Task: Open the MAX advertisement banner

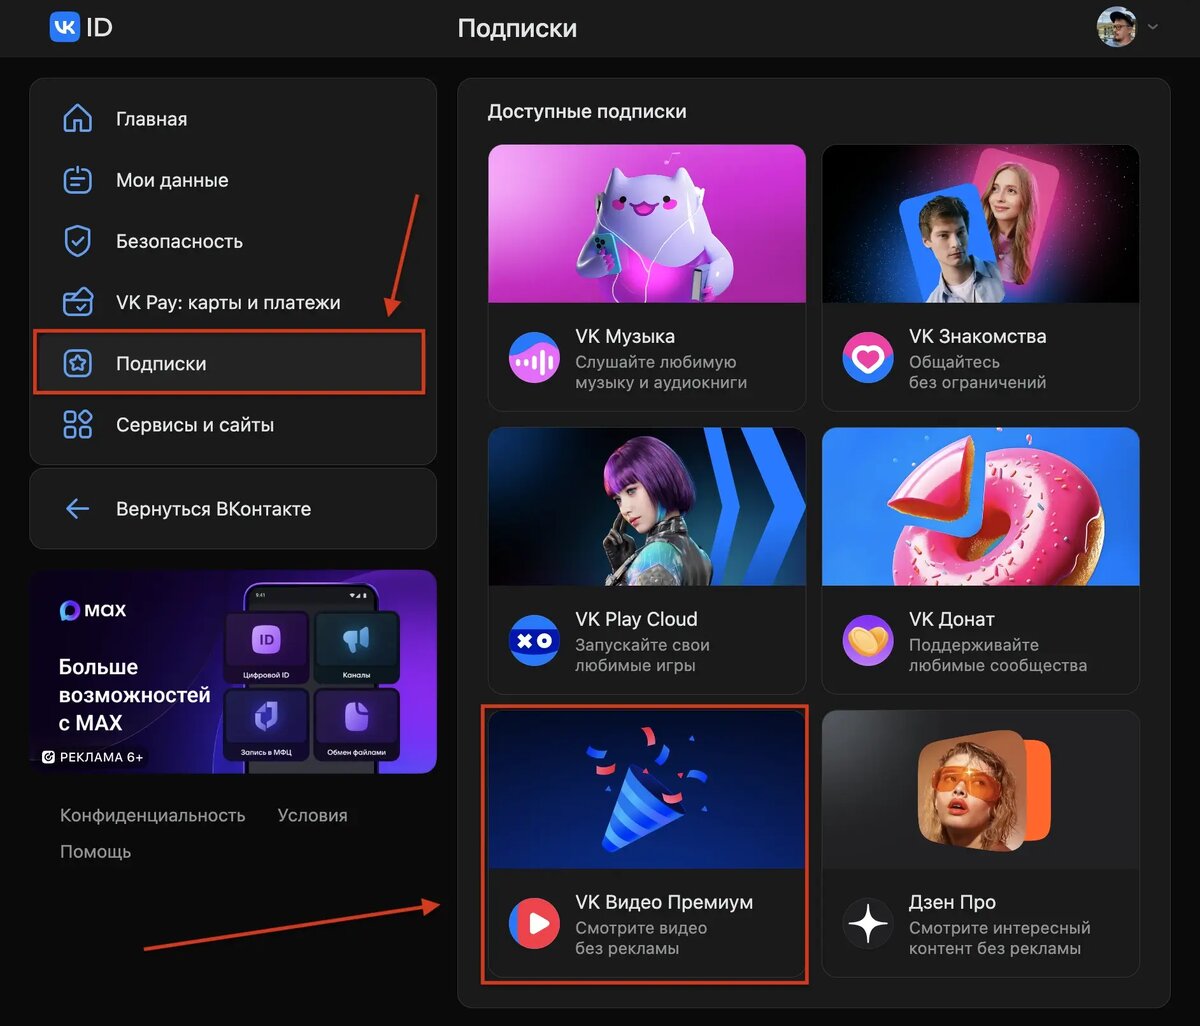Action: tap(233, 672)
